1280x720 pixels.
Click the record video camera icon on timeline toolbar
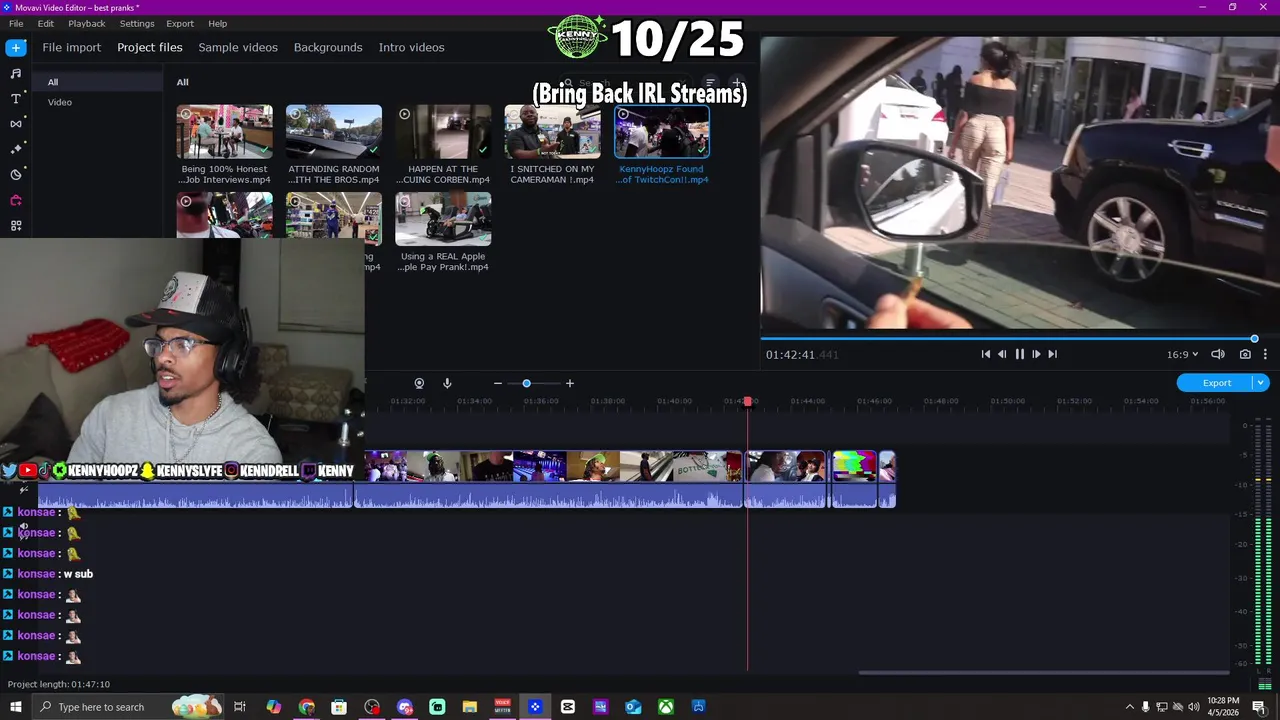tap(419, 383)
